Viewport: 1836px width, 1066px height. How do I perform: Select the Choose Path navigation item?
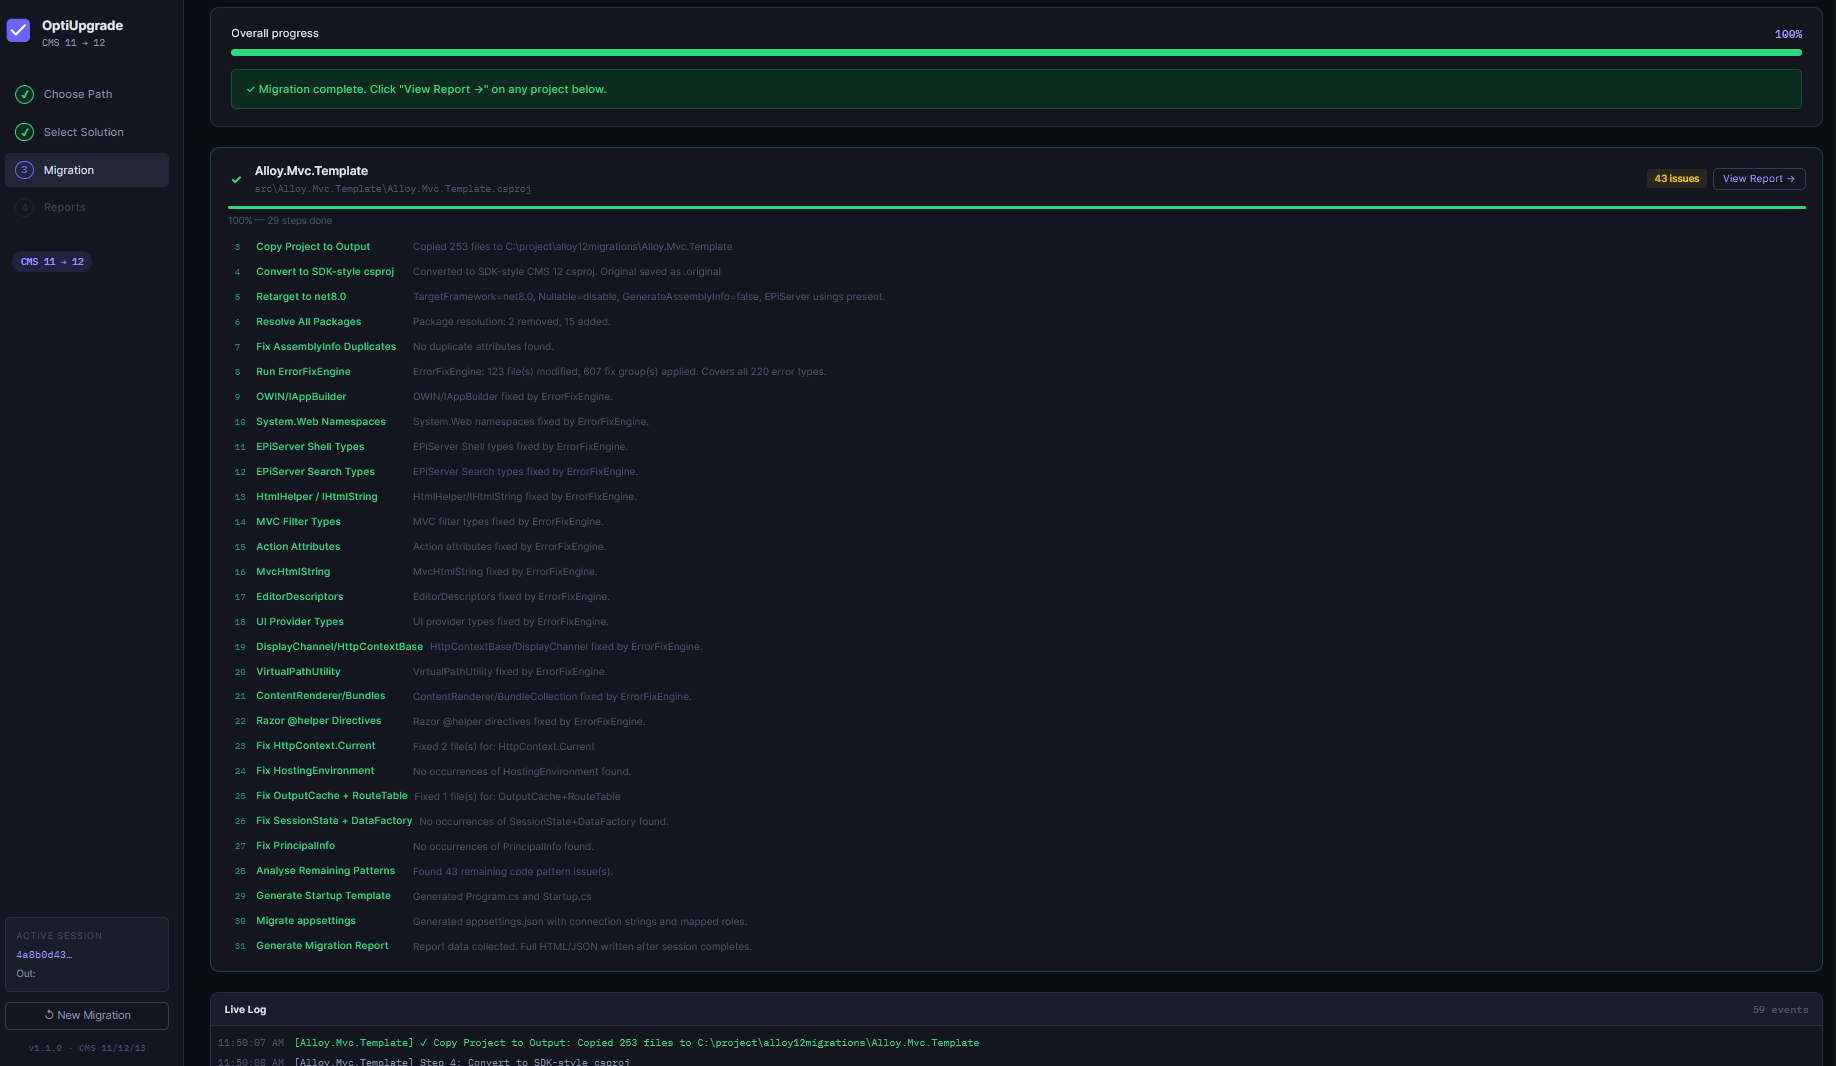pos(79,94)
